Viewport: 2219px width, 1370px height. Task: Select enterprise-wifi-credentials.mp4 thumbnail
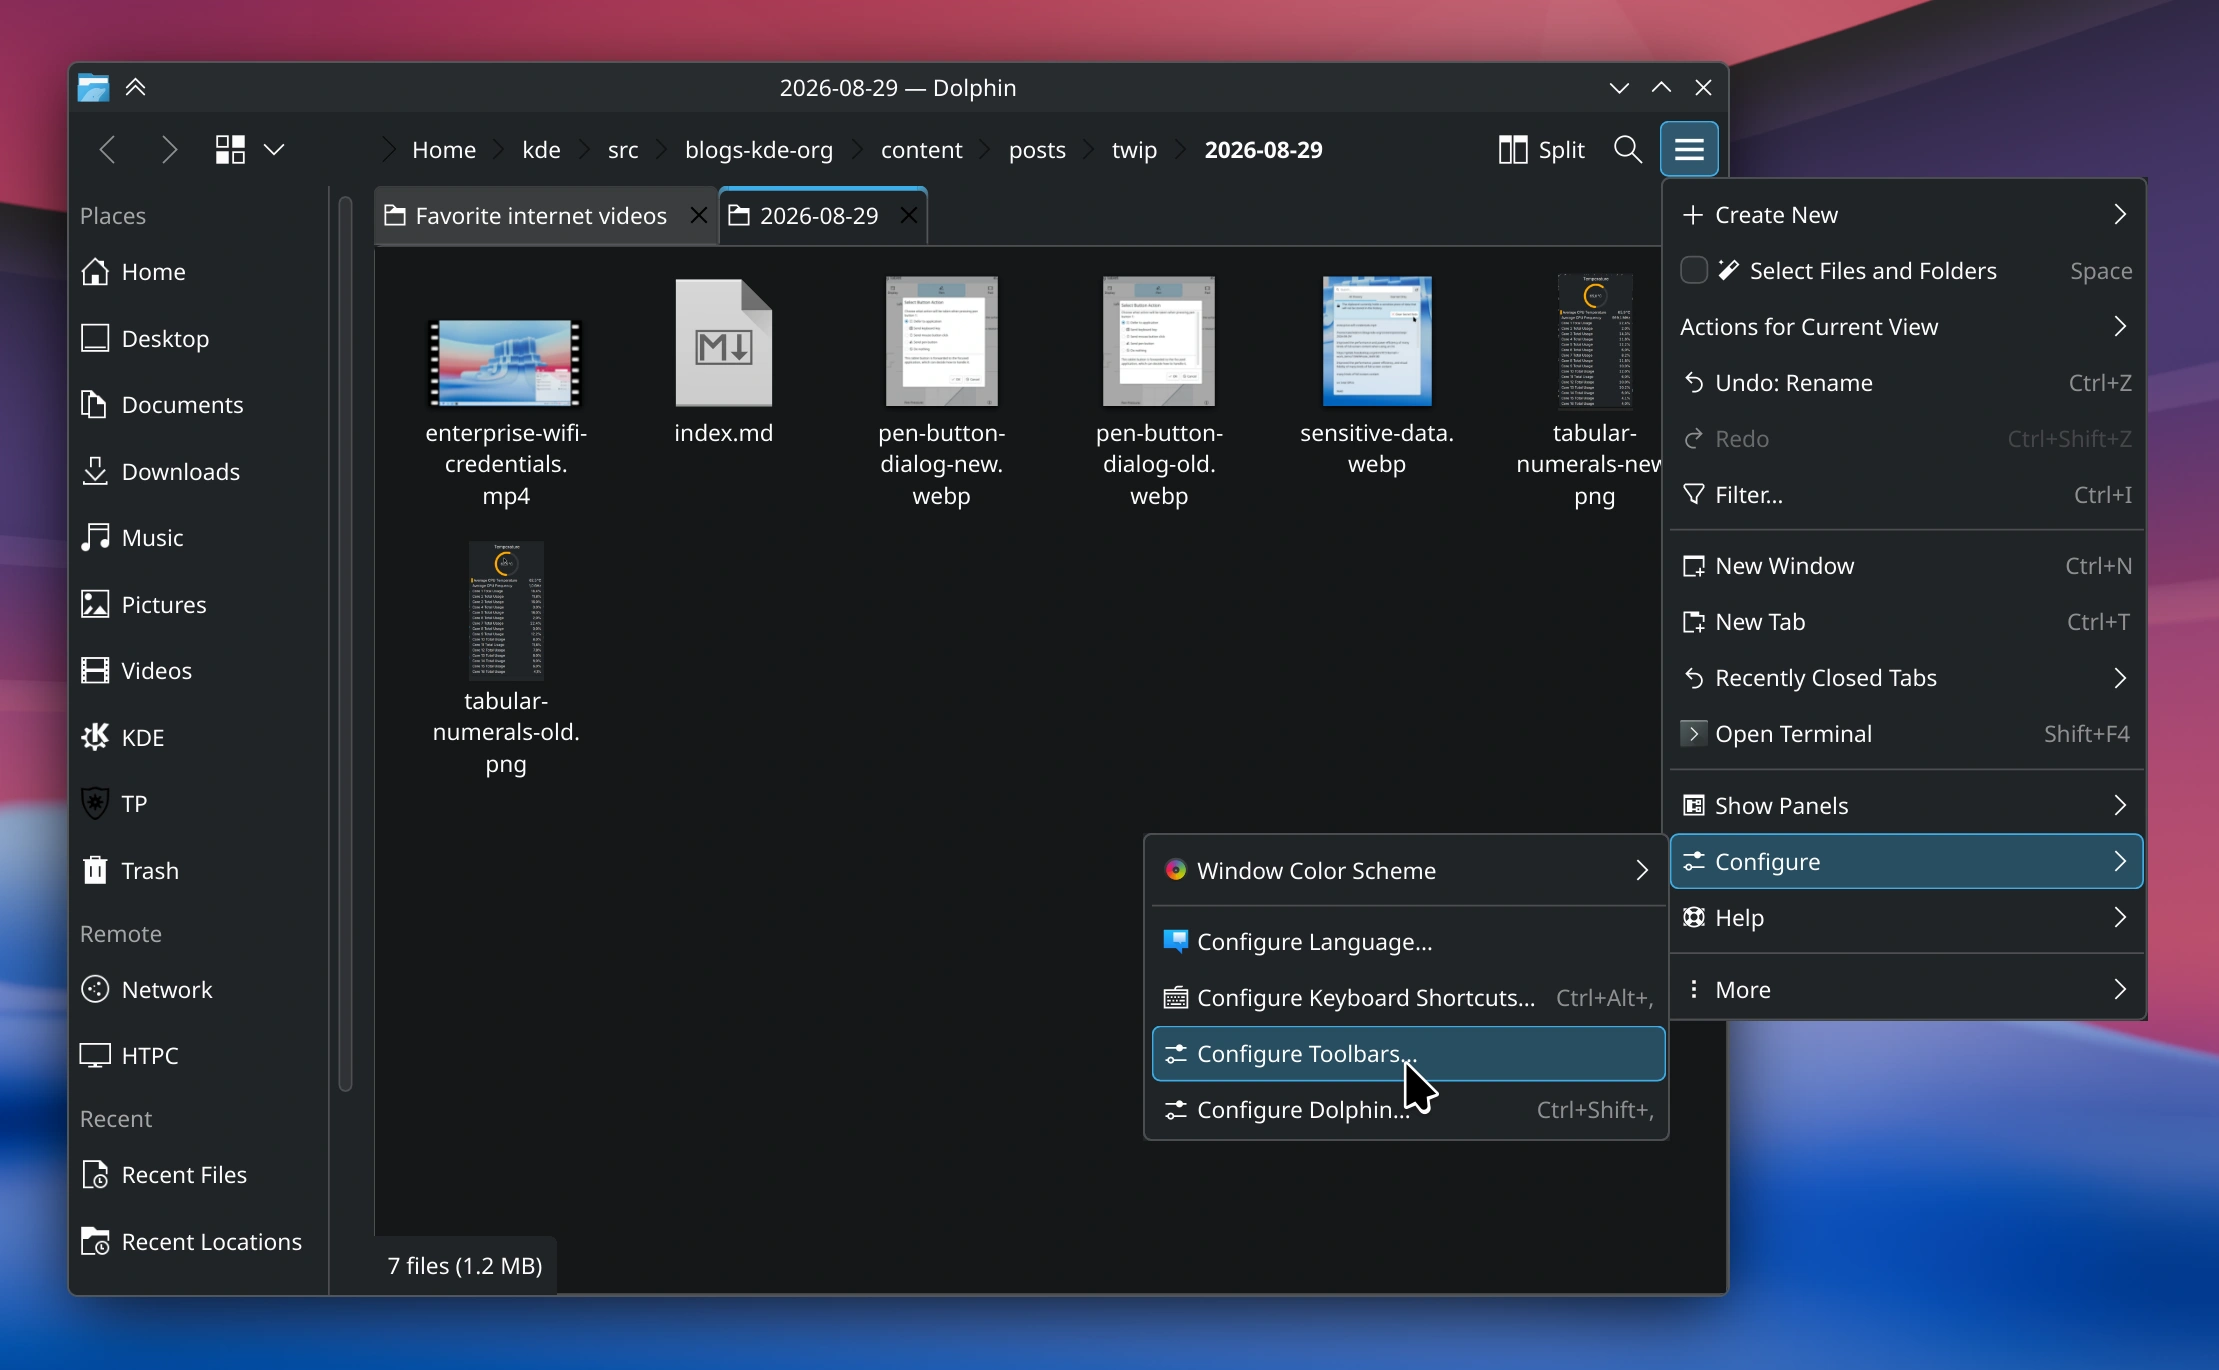click(506, 363)
